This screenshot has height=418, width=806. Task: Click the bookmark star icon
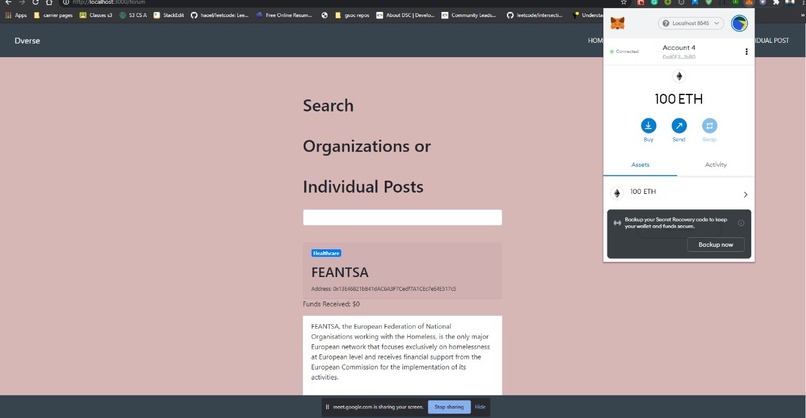(624, 2)
